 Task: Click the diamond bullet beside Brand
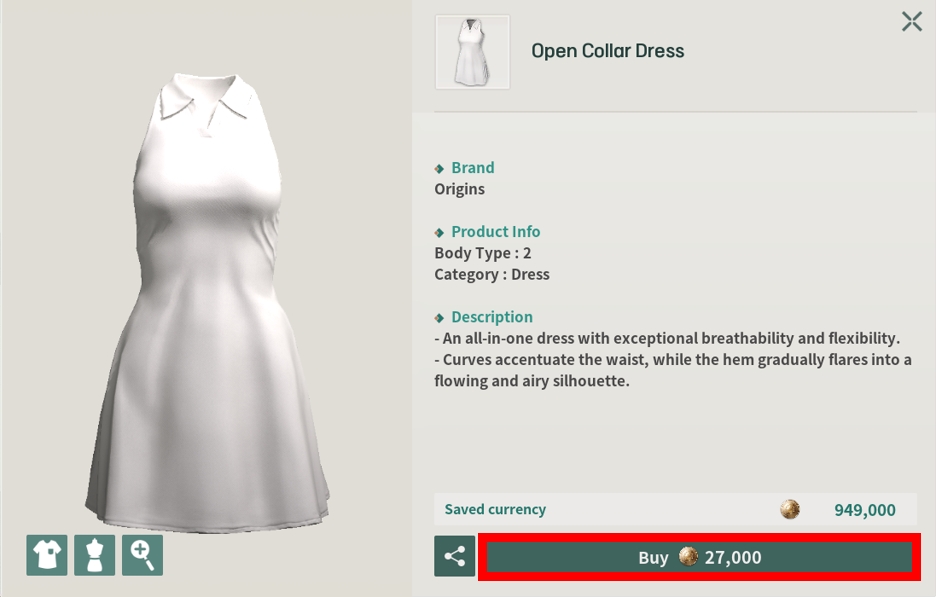coord(439,169)
